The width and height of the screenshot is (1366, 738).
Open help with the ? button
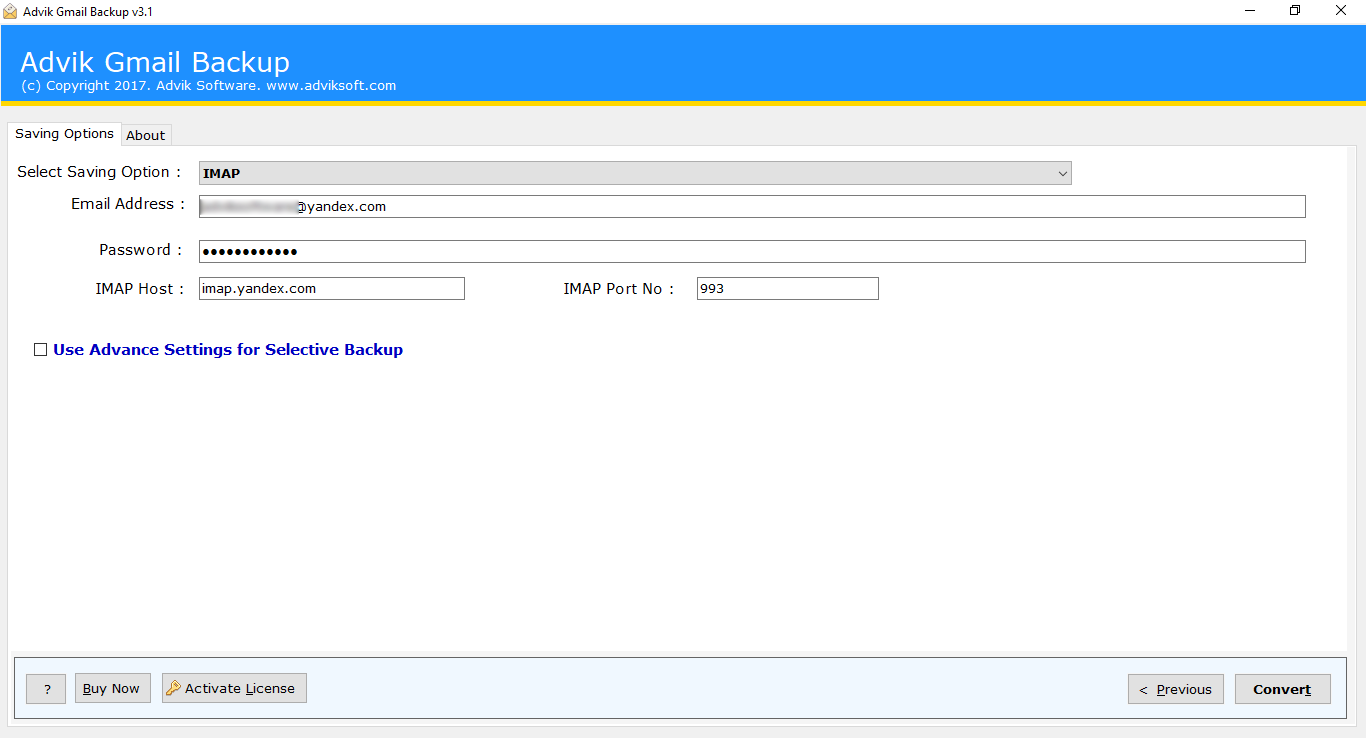tap(46, 689)
